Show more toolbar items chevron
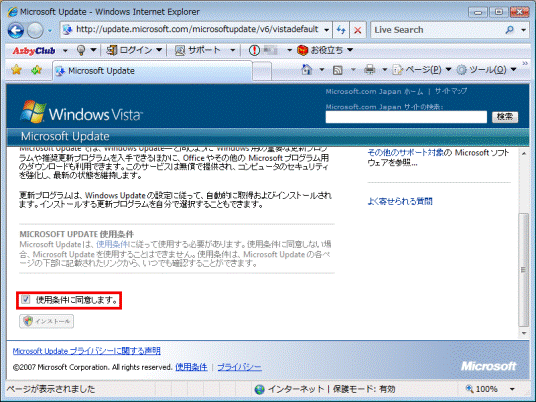 (x=525, y=64)
